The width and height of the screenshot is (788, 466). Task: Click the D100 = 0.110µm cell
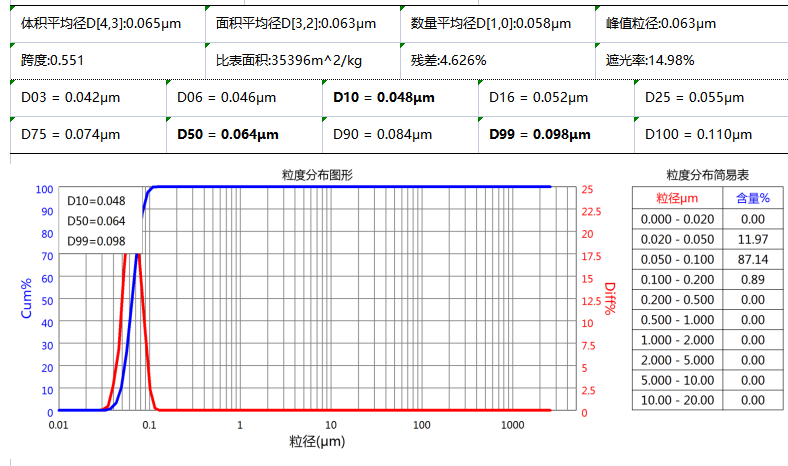tap(698, 134)
